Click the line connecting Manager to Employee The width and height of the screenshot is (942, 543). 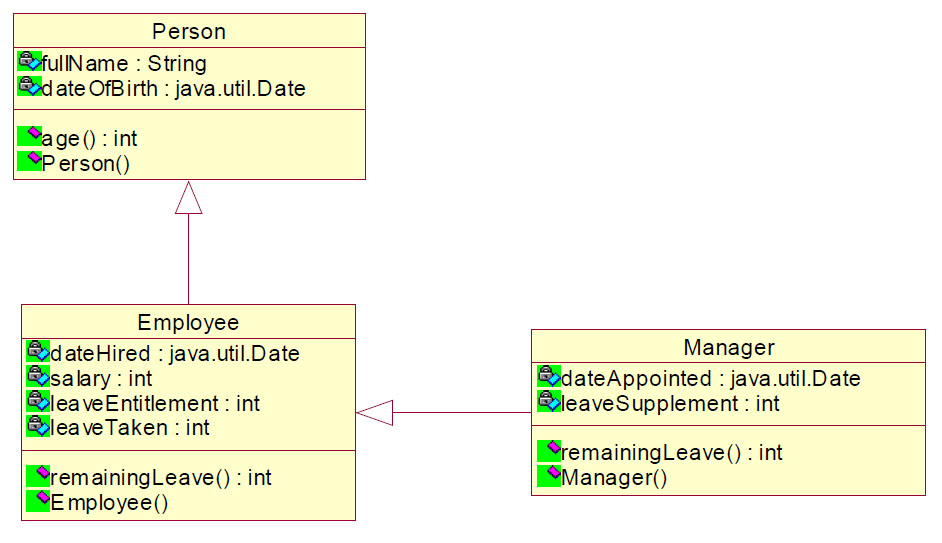tap(462, 413)
